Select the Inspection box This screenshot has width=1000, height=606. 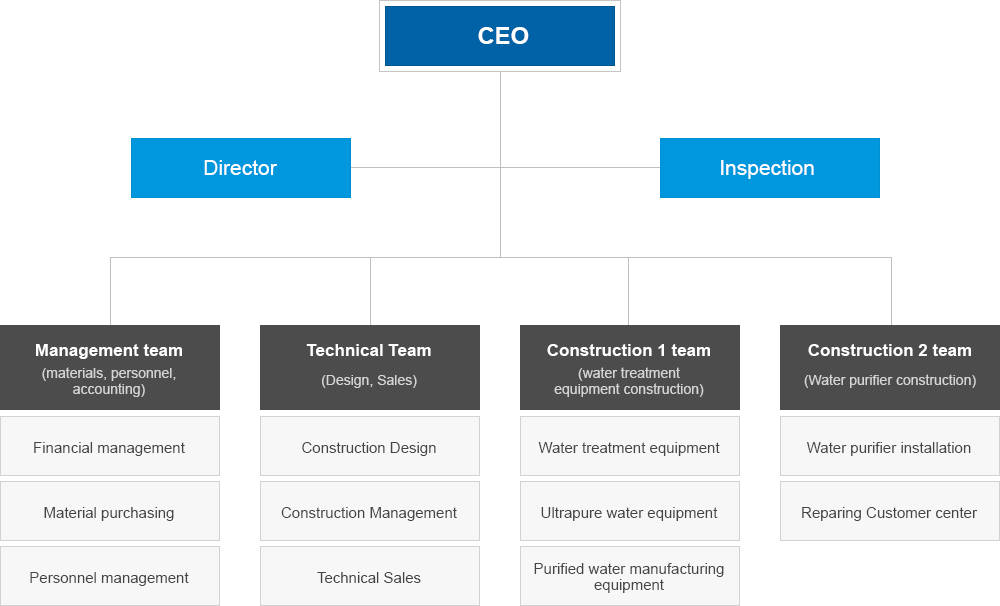770,168
